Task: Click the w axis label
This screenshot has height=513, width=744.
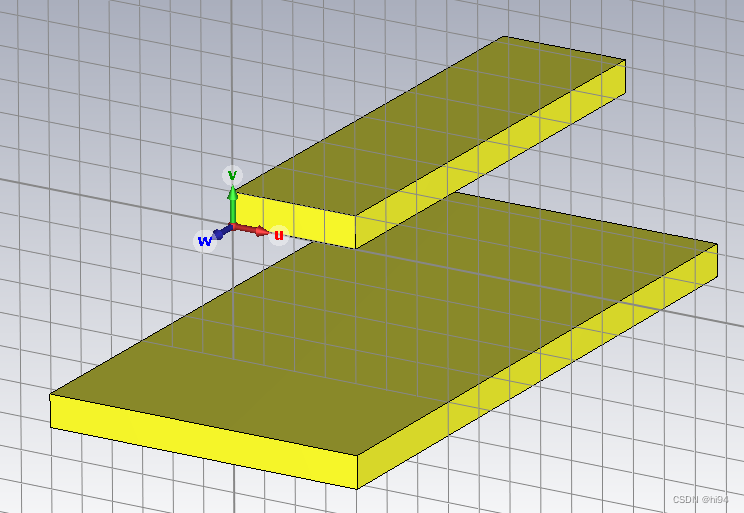Action: coord(205,241)
